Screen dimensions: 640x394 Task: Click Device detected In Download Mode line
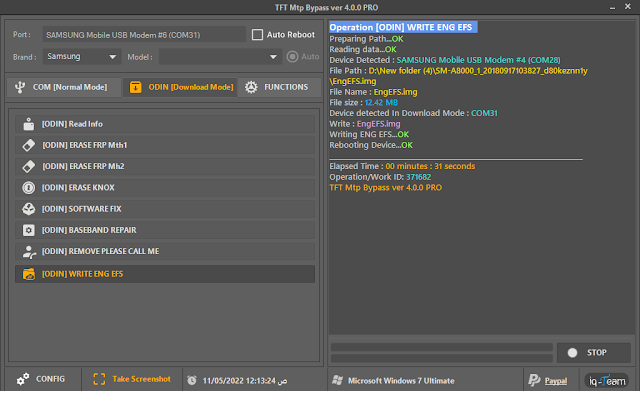[x=413, y=114]
